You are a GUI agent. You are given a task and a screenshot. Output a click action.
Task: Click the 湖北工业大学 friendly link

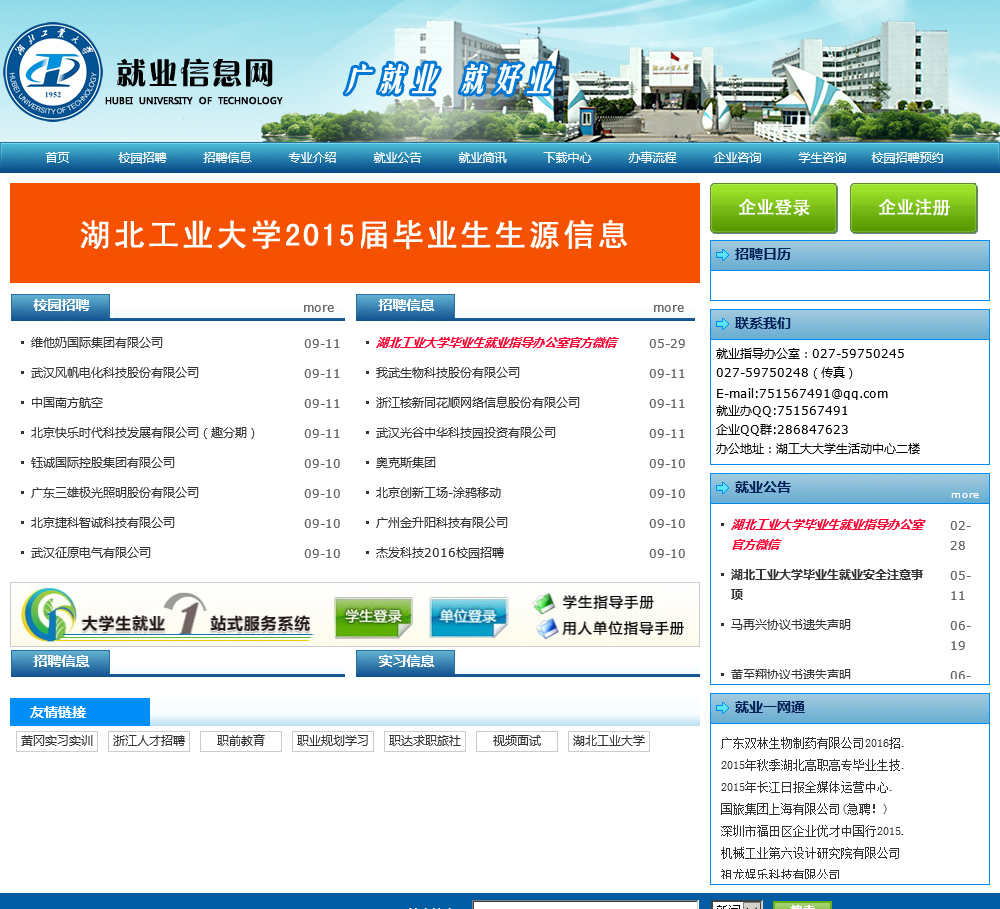point(608,741)
